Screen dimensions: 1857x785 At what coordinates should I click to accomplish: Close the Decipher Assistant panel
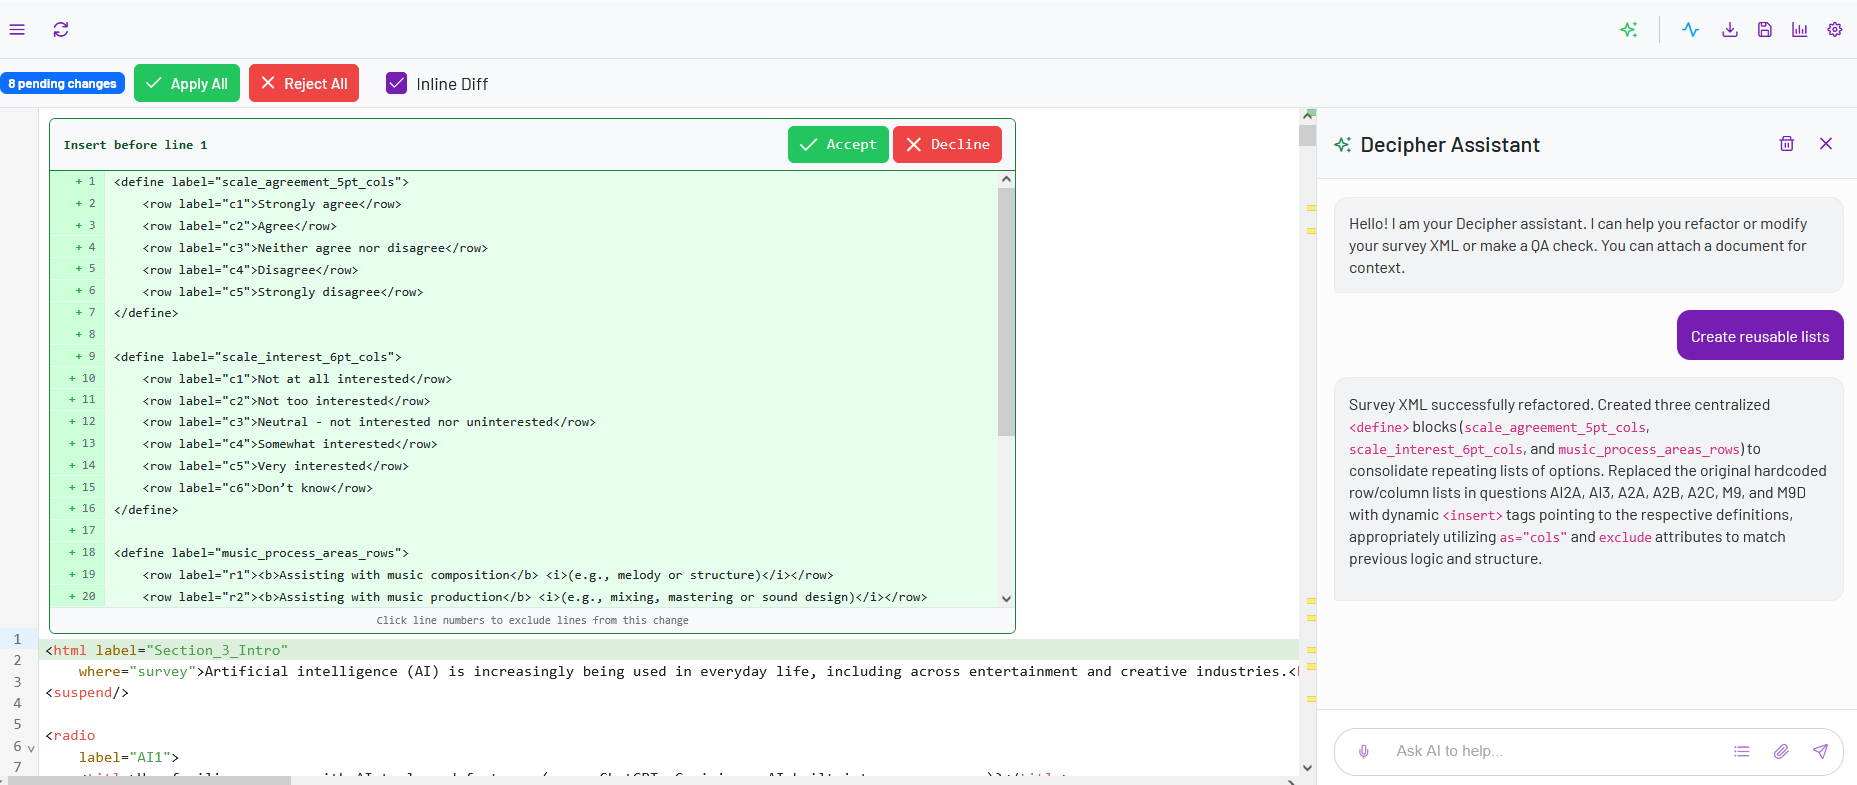(1826, 144)
